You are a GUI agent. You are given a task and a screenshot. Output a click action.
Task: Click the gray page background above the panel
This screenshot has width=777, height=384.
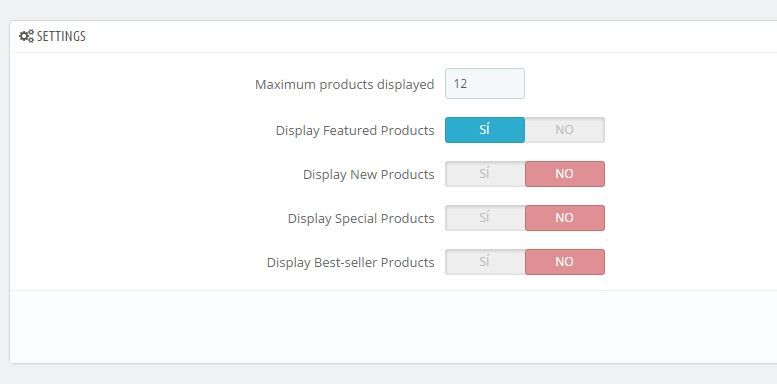click(x=388, y=9)
